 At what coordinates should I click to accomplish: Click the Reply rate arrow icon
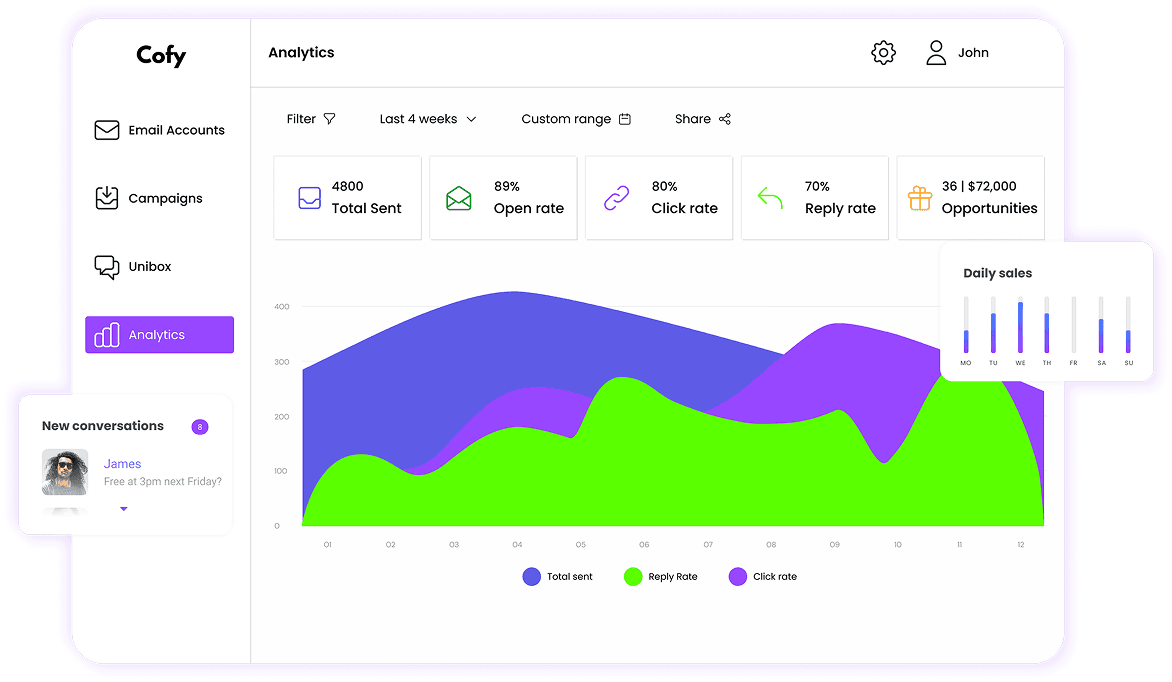tap(769, 197)
